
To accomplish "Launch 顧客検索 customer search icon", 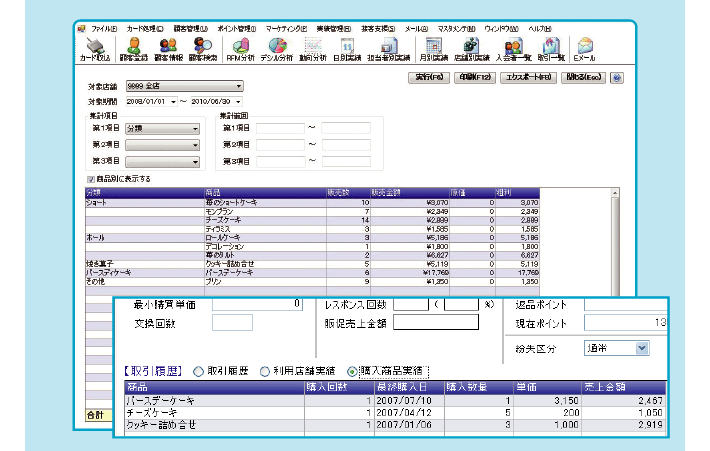I will click(x=202, y=49).
